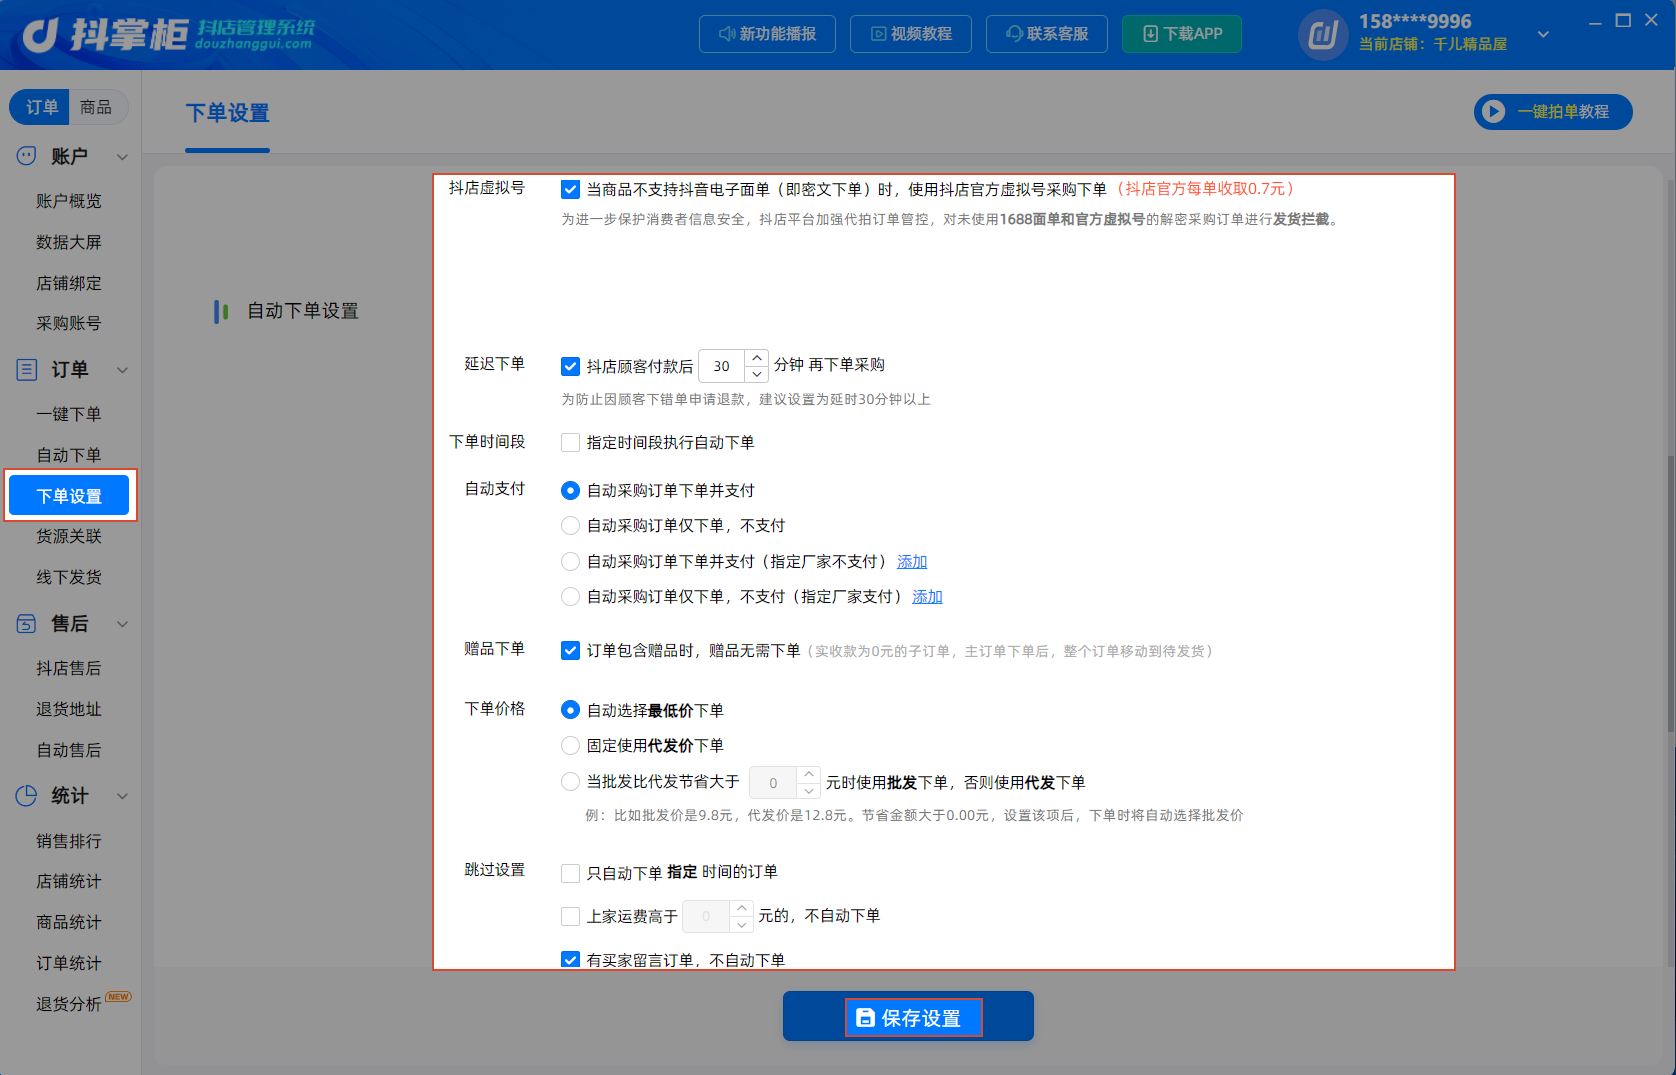Click the 账户 section icon

pyautogui.click(x=27, y=156)
